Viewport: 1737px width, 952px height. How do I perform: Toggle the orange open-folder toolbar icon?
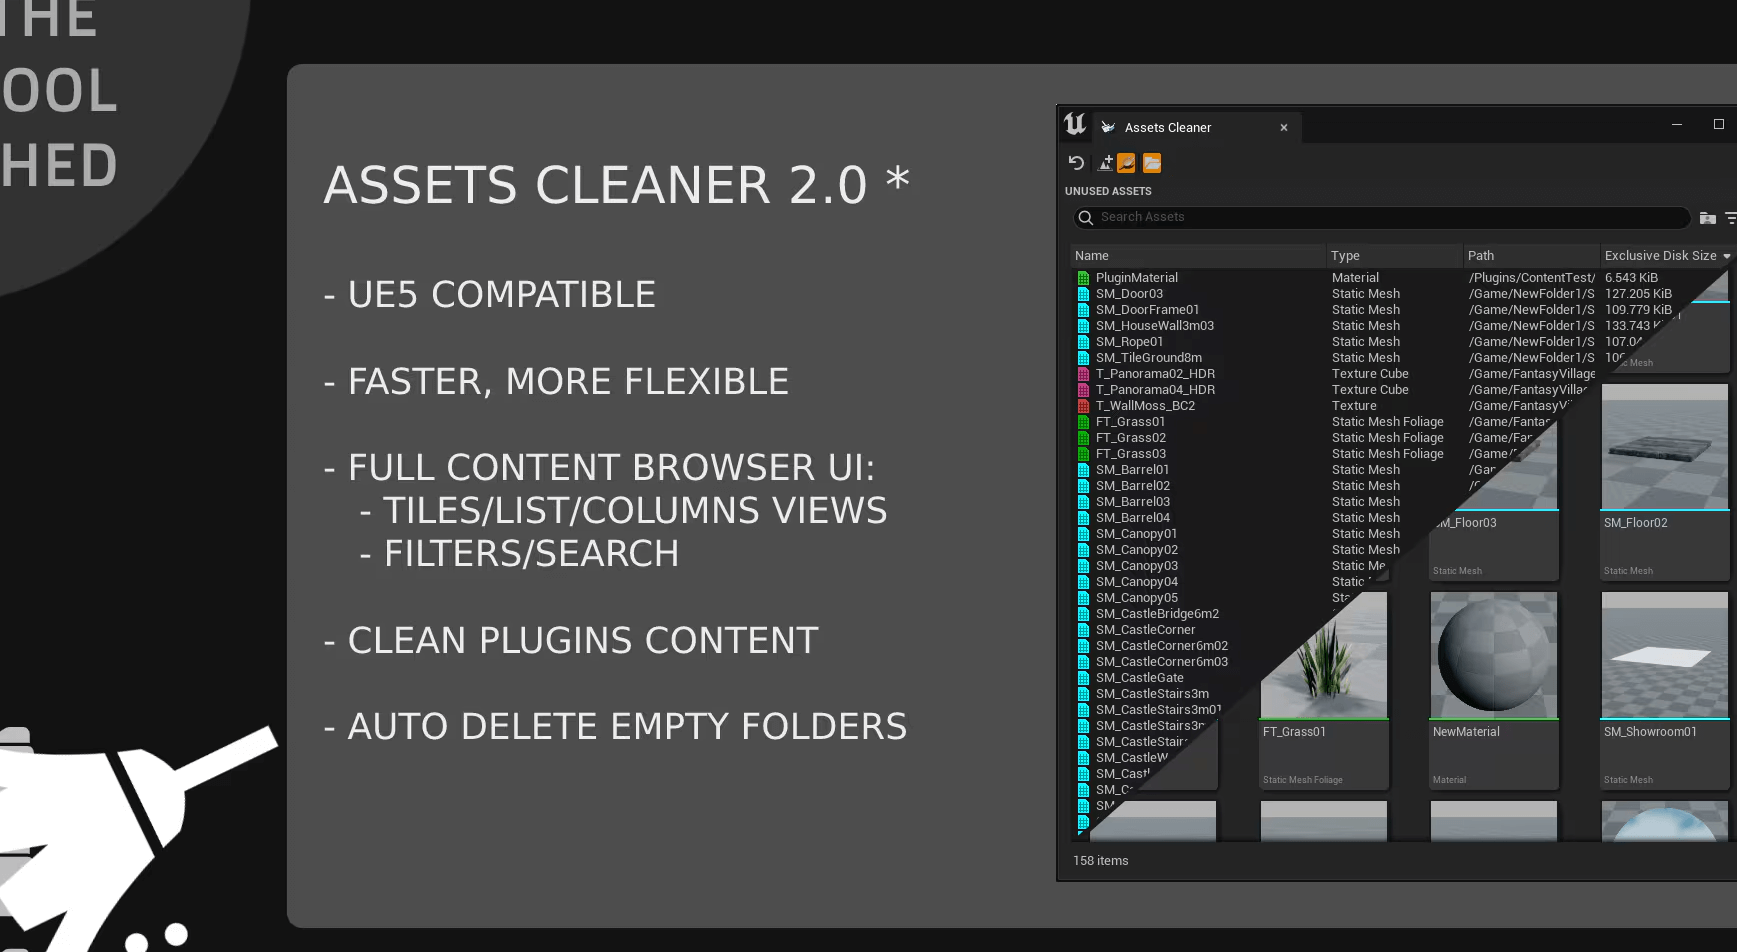pyautogui.click(x=1152, y=162)
